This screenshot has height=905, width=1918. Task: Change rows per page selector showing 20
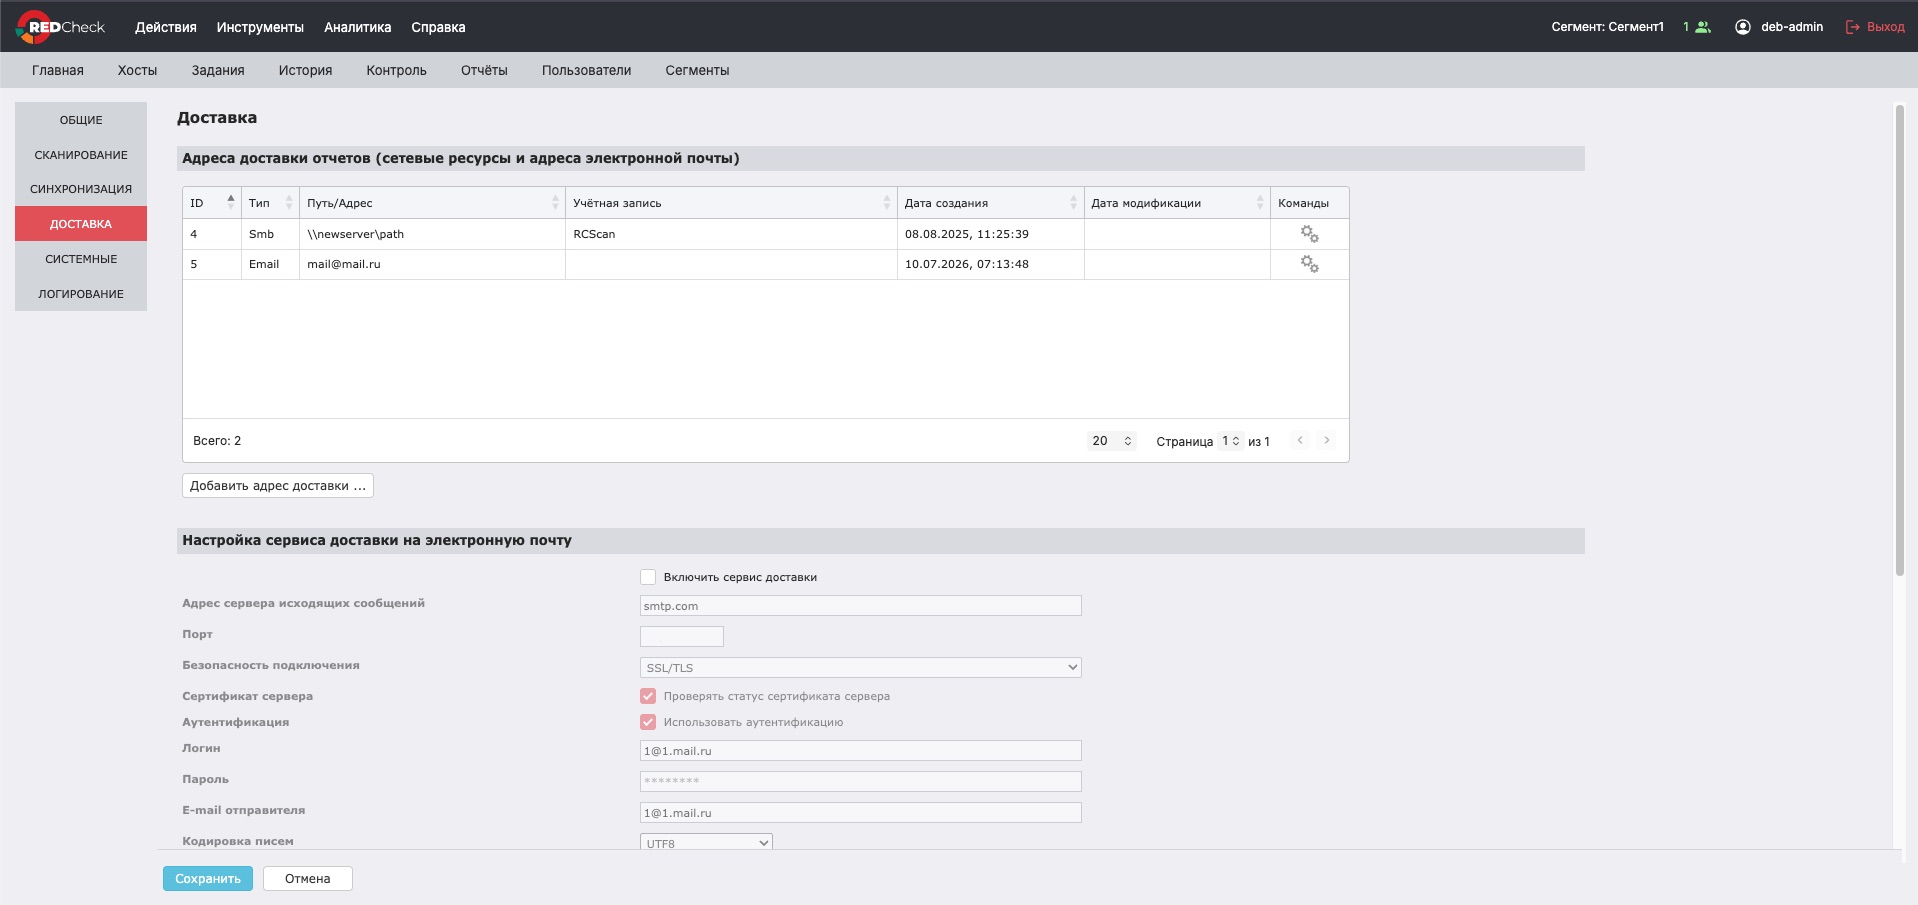point(1112,441)
